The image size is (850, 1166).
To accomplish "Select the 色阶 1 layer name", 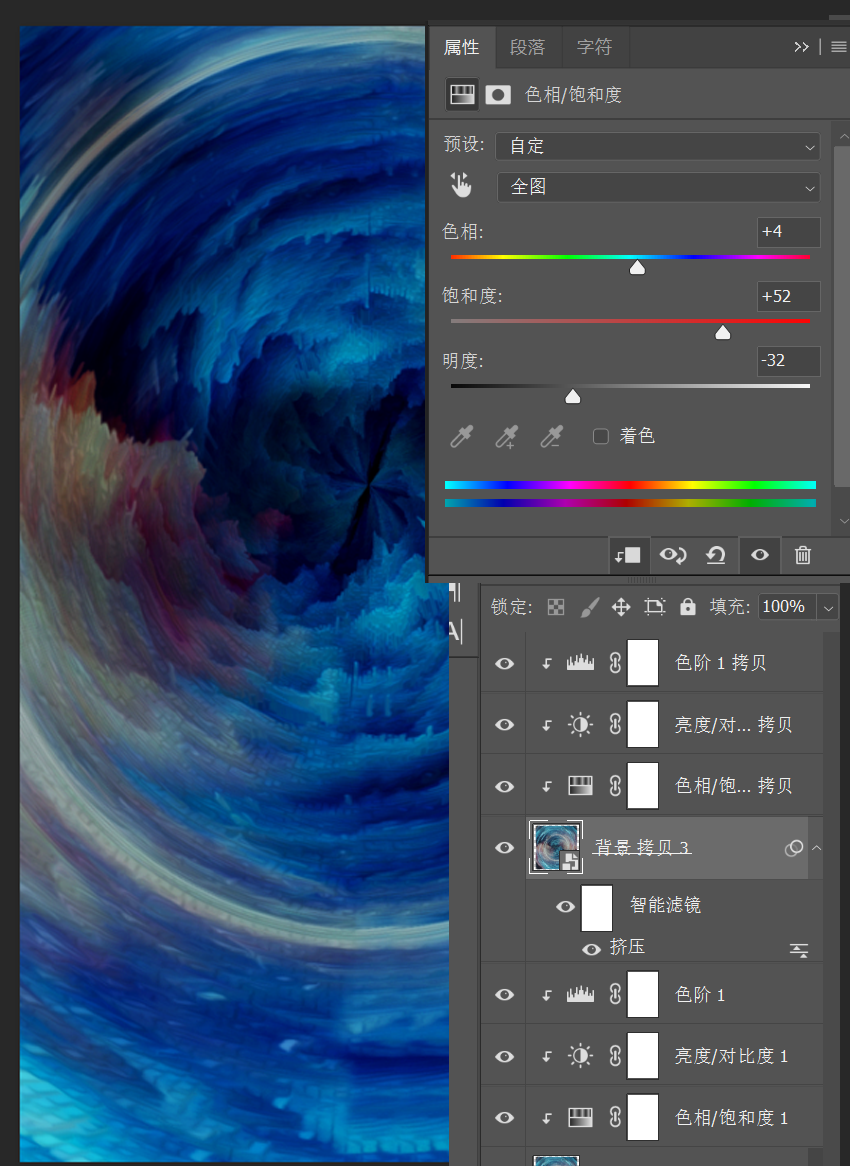I will click(699, 995).
